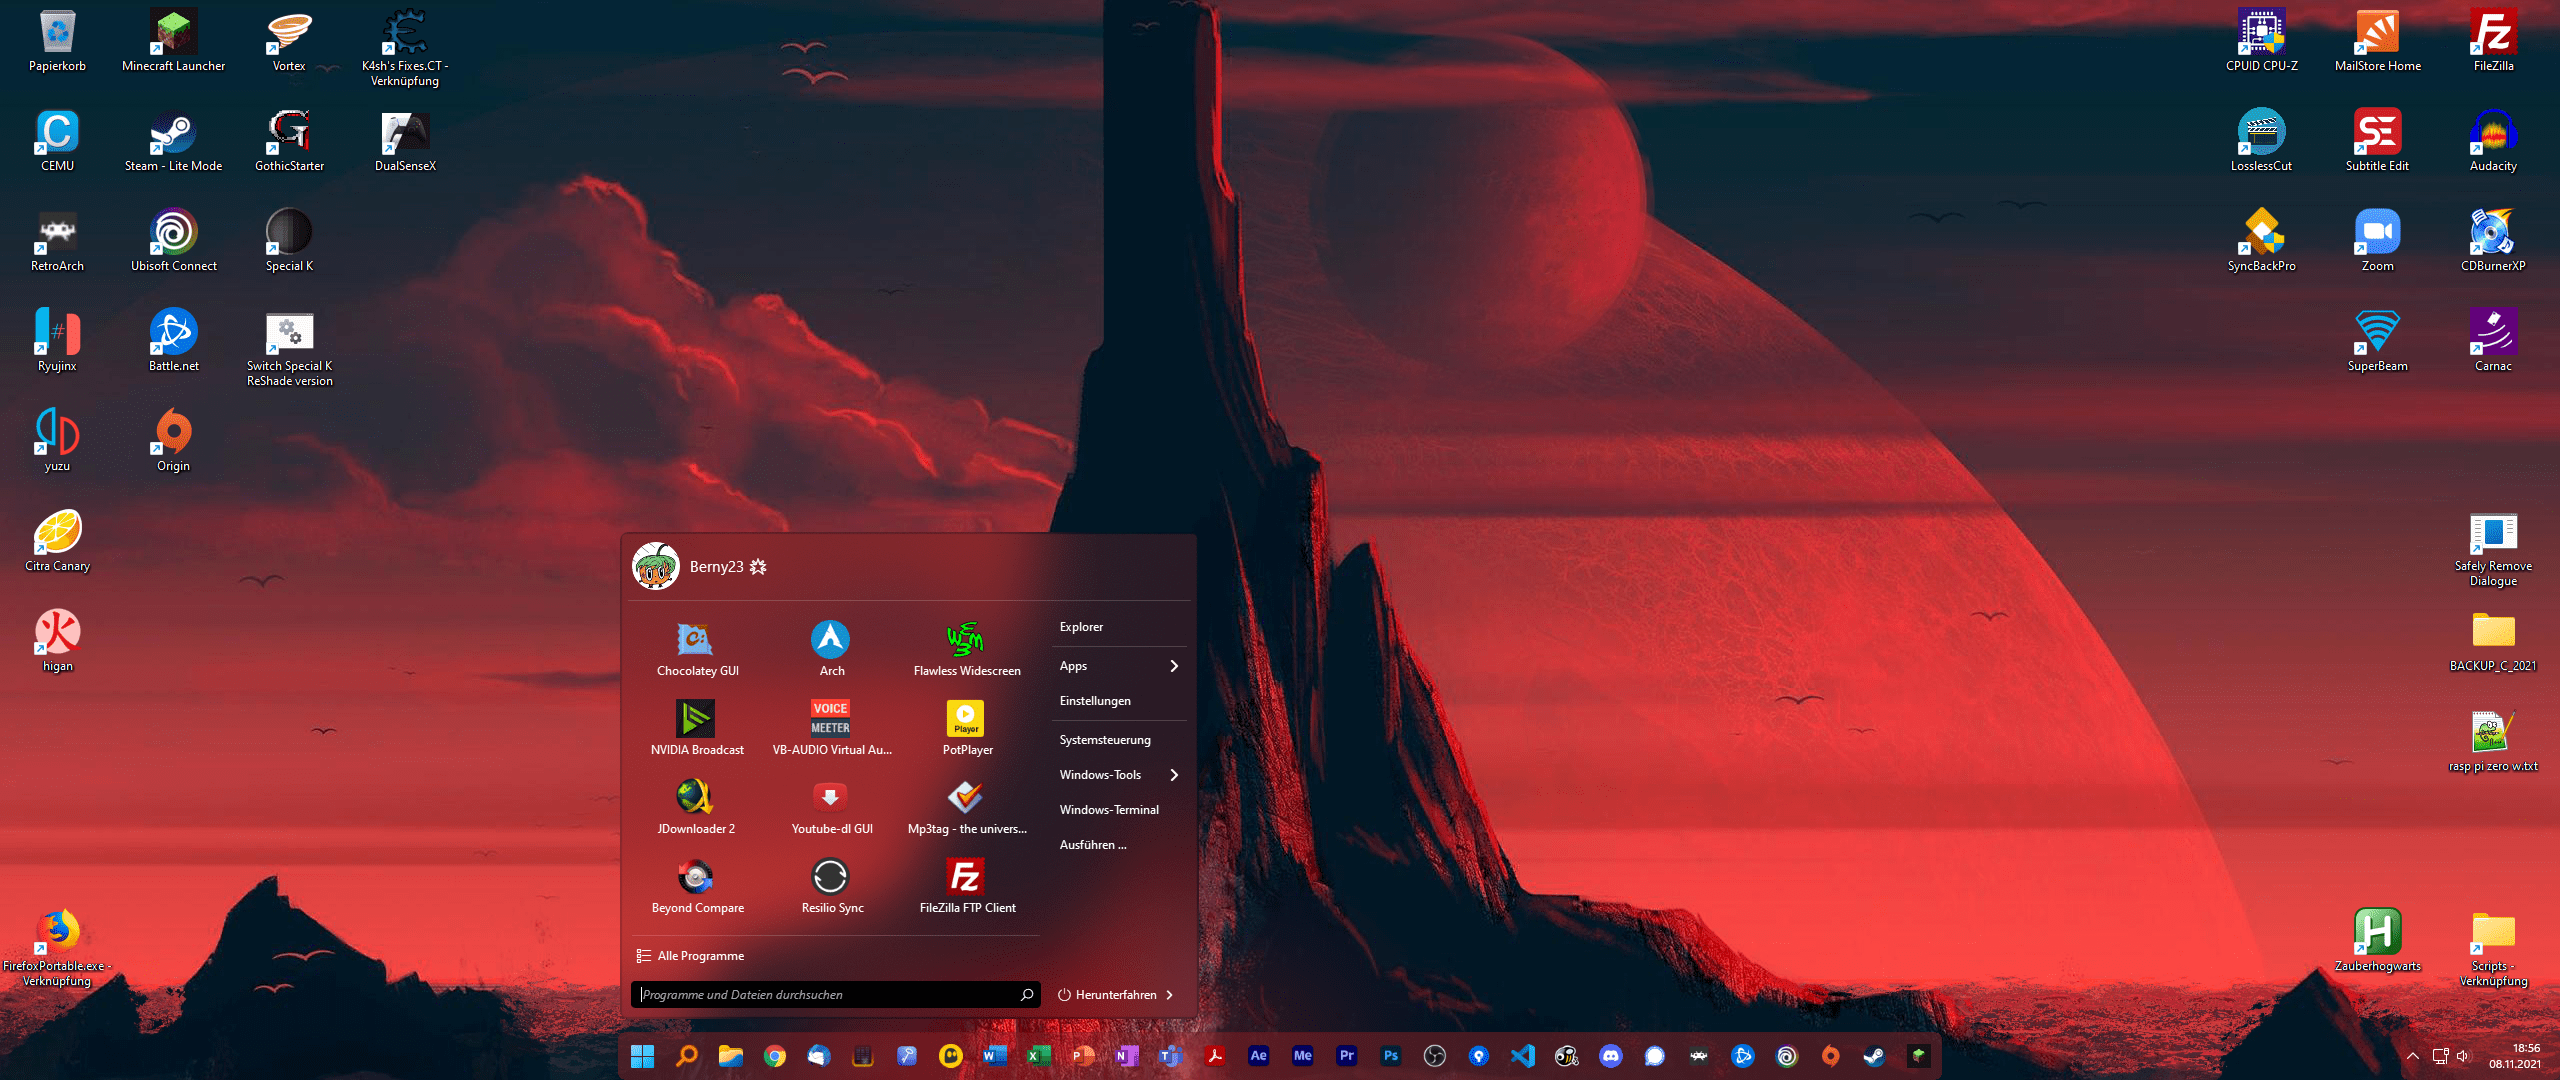Open Visual Studio Code from the taskbar

click(1523, 1056)
